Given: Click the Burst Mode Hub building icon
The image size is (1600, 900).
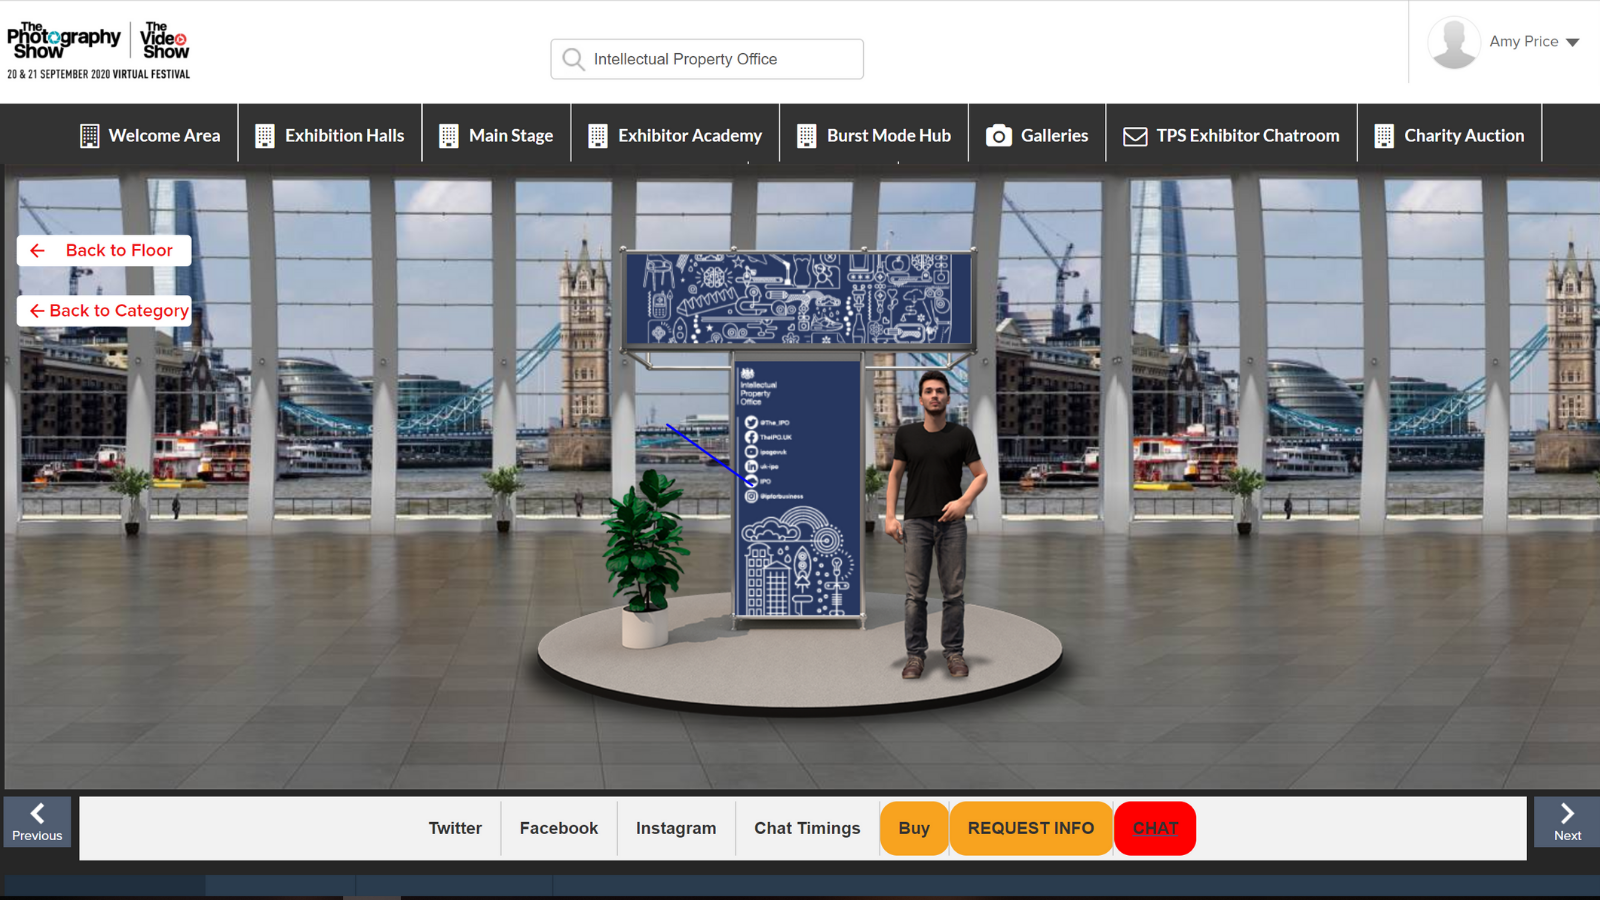Looking at the screenshot, I should tap(807, 136).
